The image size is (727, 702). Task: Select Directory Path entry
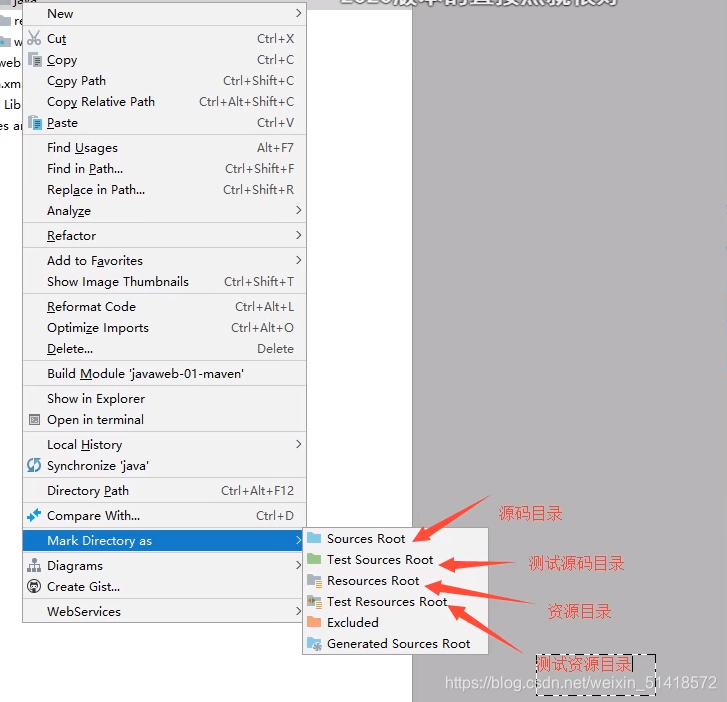click(165, 491)
